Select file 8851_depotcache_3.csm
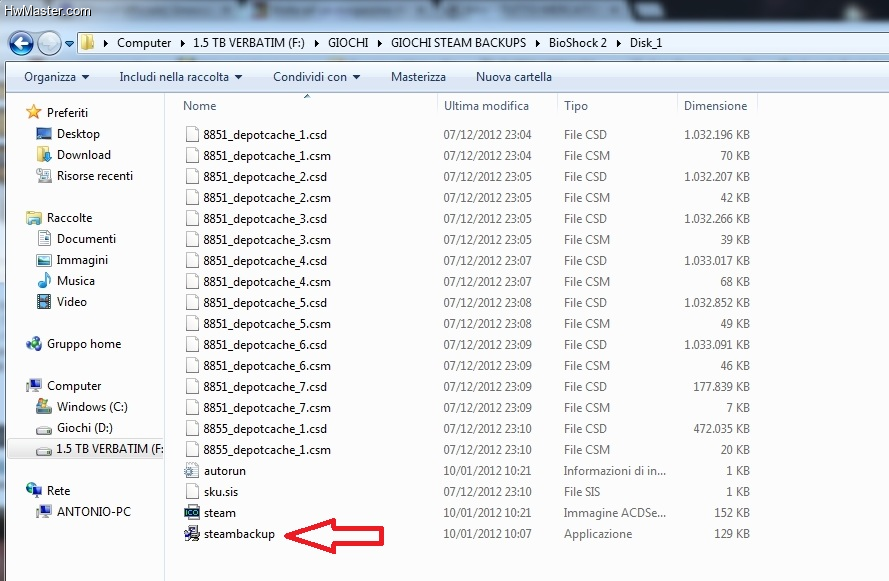 pyautogui.click(x=267, y=240)
